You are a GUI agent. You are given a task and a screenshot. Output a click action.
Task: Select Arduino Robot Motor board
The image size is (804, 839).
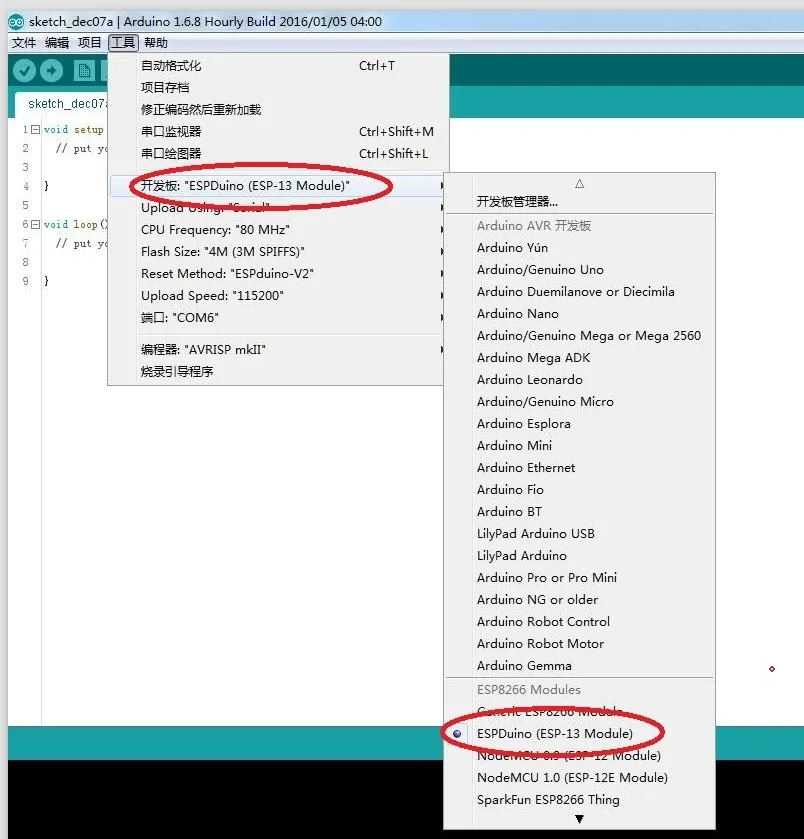pos(580,643)
